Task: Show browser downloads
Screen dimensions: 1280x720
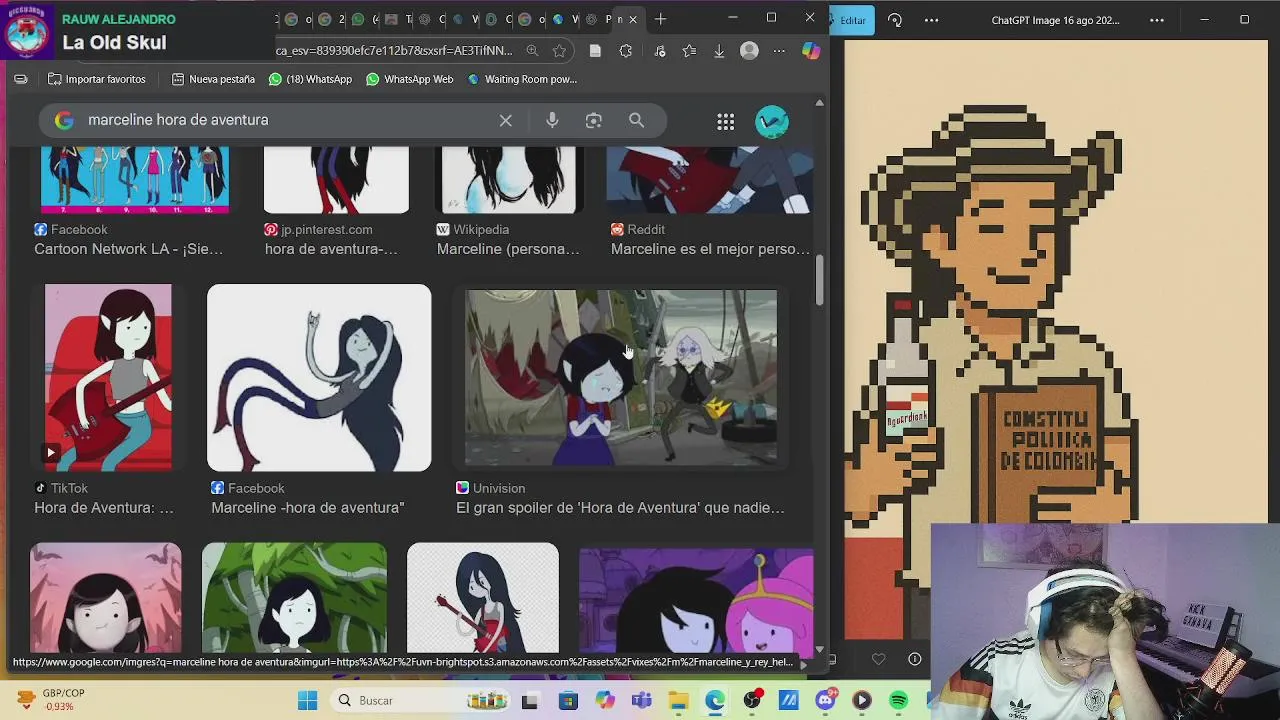Action: pos(719,51)
